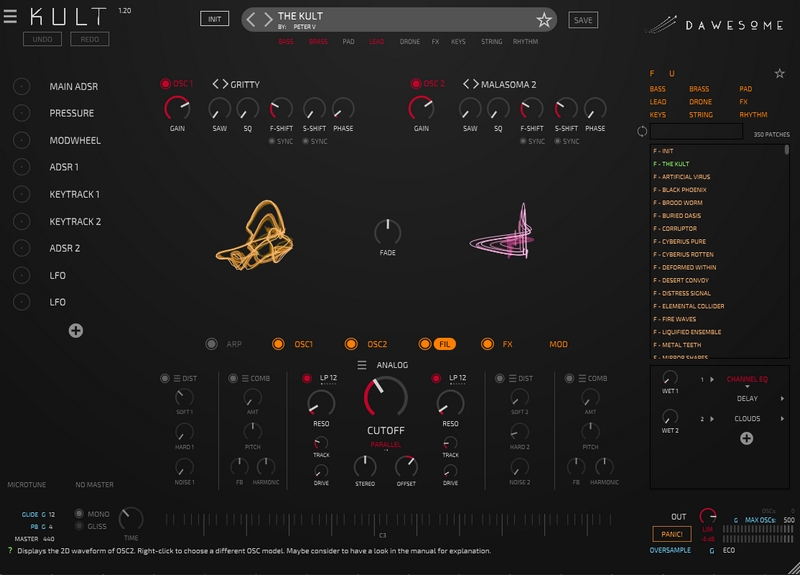Favorite the current patch with star icon
The height and width of the screenshot is (575, 800).
544,20
